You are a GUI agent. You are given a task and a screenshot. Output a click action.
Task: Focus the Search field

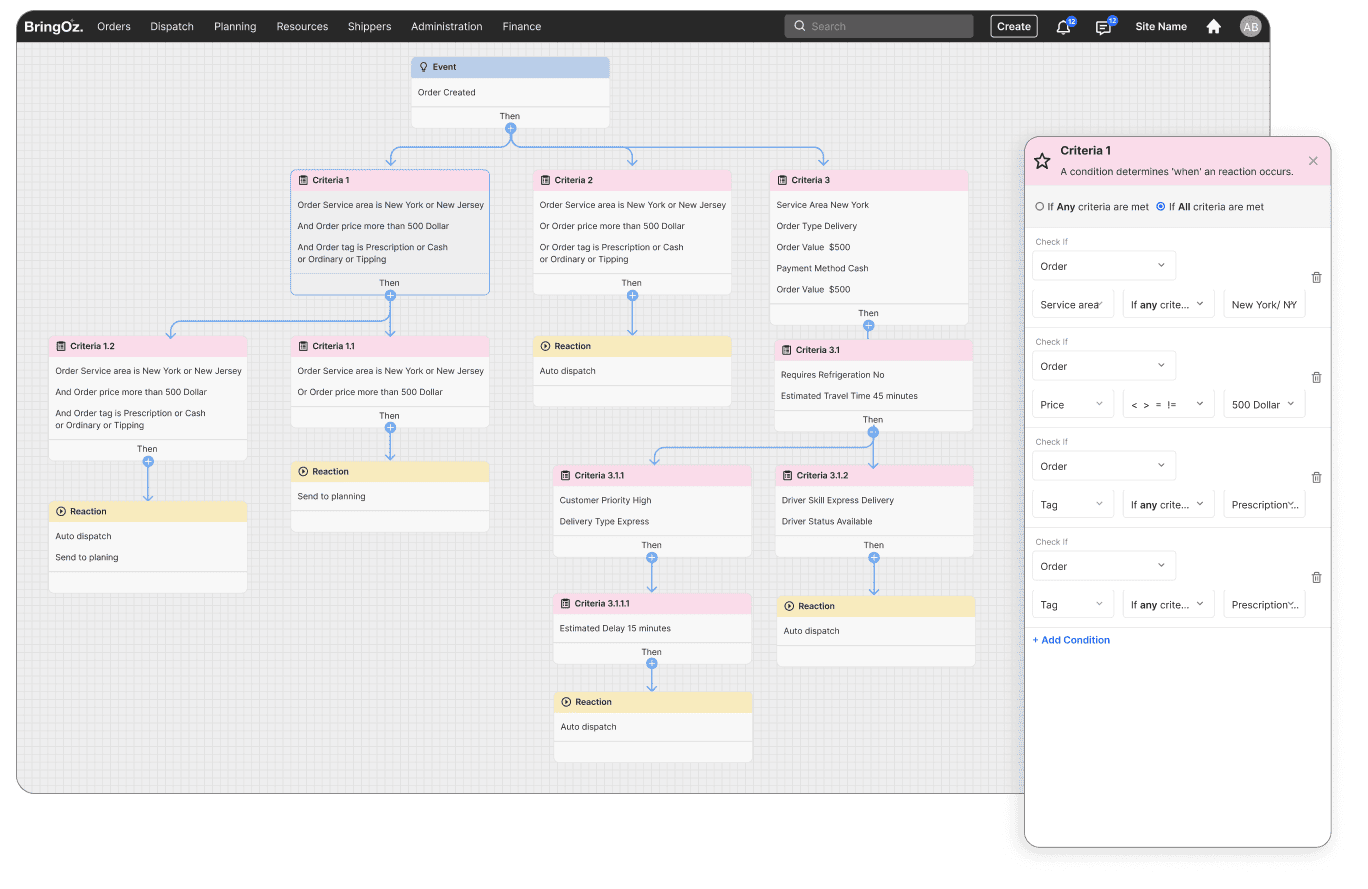point(879,27)
